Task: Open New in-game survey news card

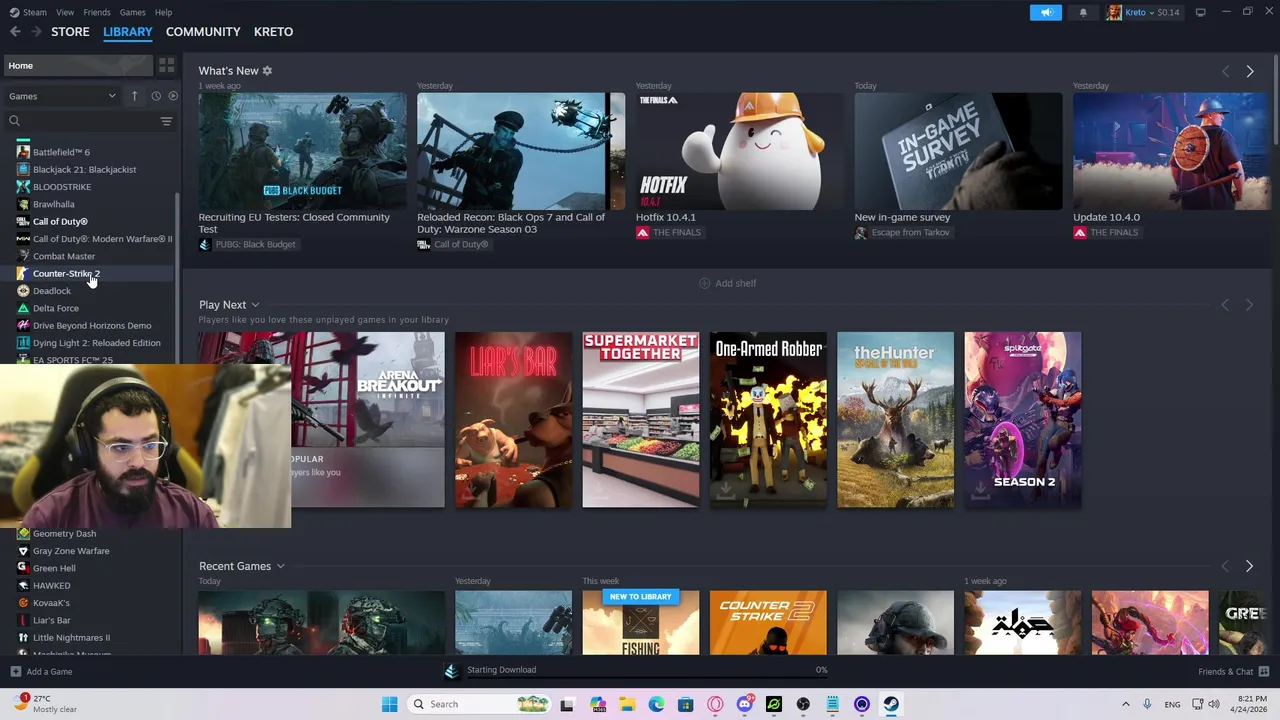Action: pos(958,165)
